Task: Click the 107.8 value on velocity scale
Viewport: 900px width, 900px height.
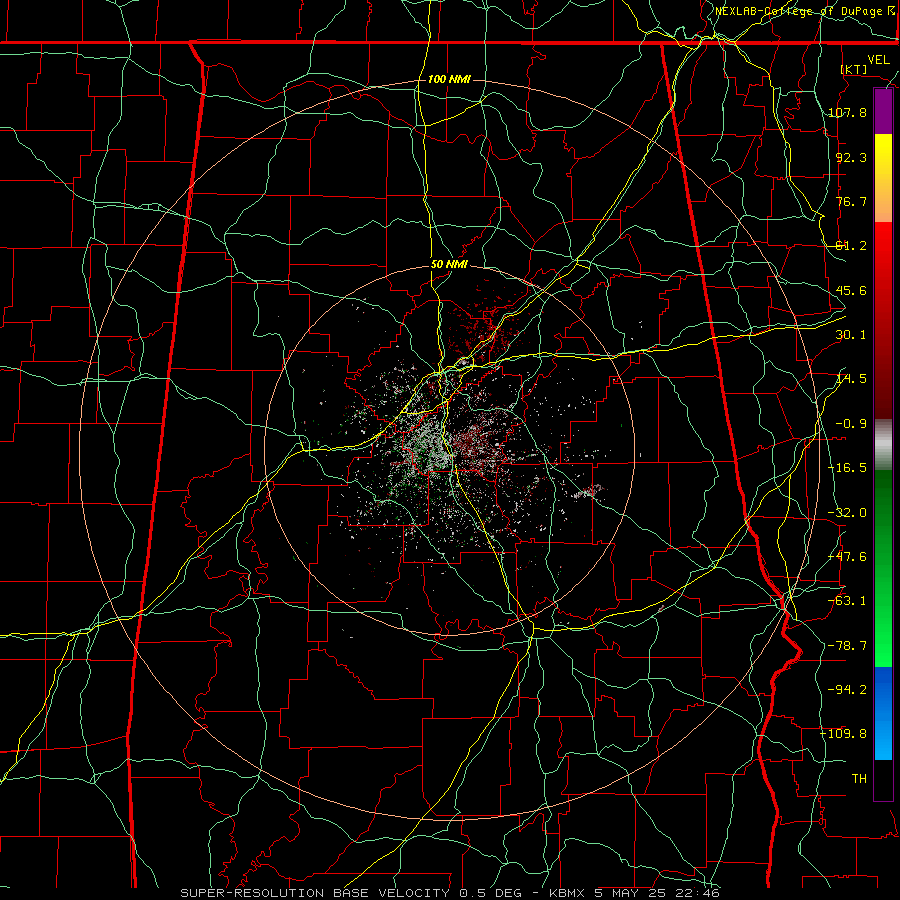Action: (x=848, y=112)
